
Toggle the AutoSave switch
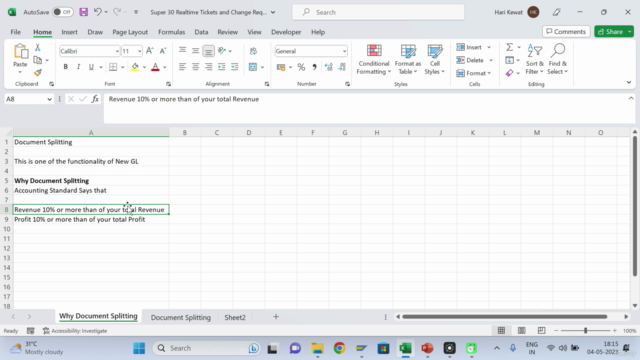point(62,12)
